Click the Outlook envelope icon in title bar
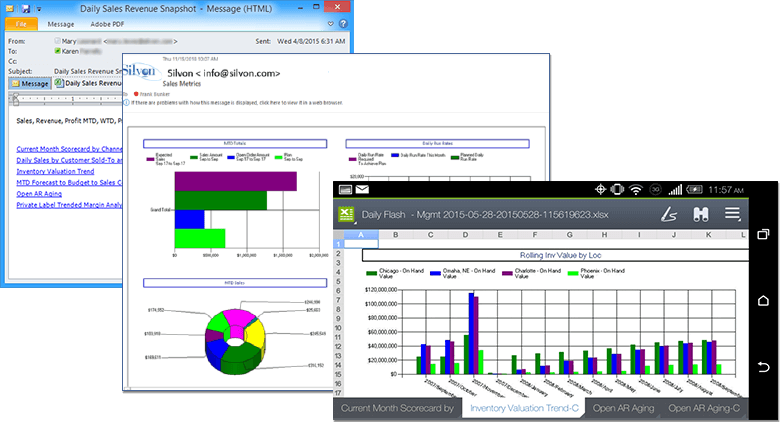The width and height of the screenshot is (780, 422). click(x=9, y=8)
